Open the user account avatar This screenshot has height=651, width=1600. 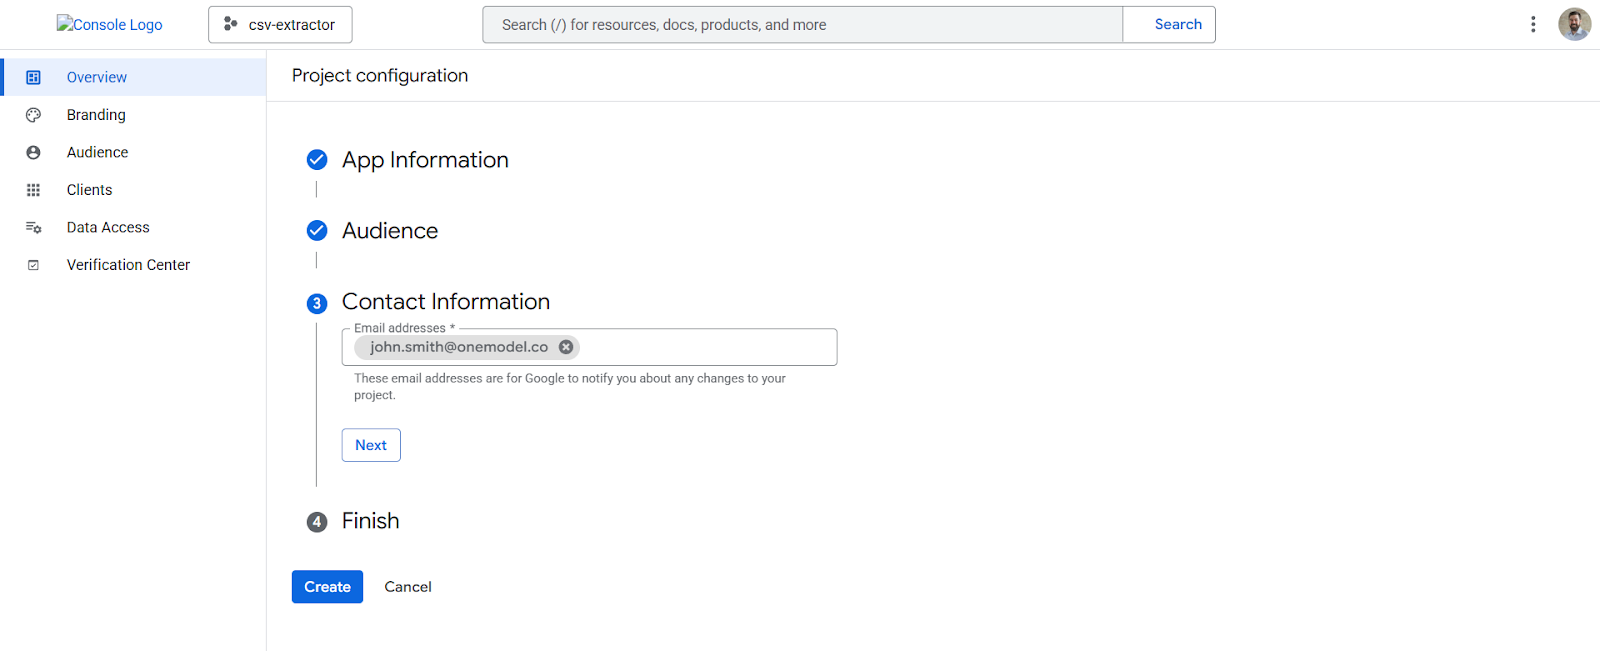pos(1574,24)
